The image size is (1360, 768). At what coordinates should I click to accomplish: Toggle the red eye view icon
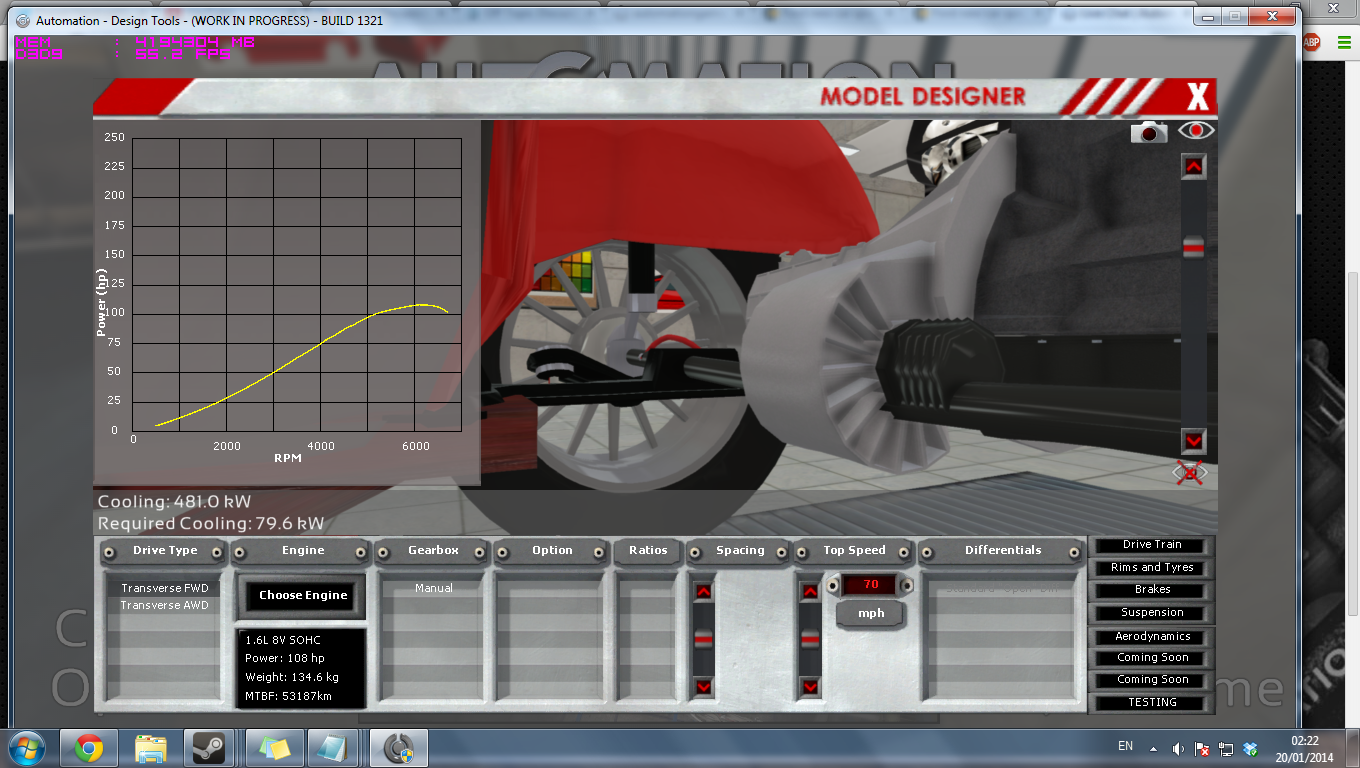1195,131
